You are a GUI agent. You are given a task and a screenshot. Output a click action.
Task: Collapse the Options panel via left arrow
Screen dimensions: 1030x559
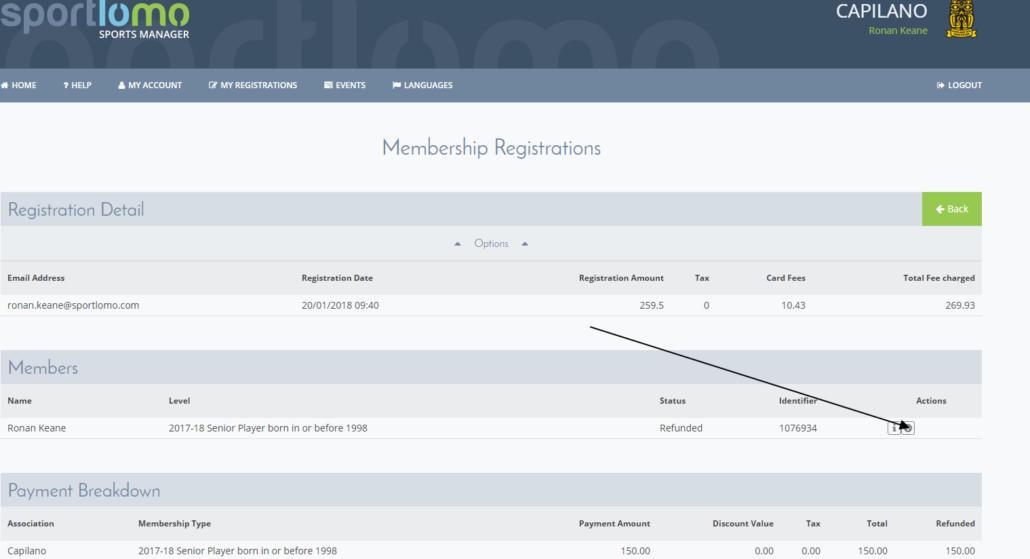pyautogui.click(x=458, y=244)
